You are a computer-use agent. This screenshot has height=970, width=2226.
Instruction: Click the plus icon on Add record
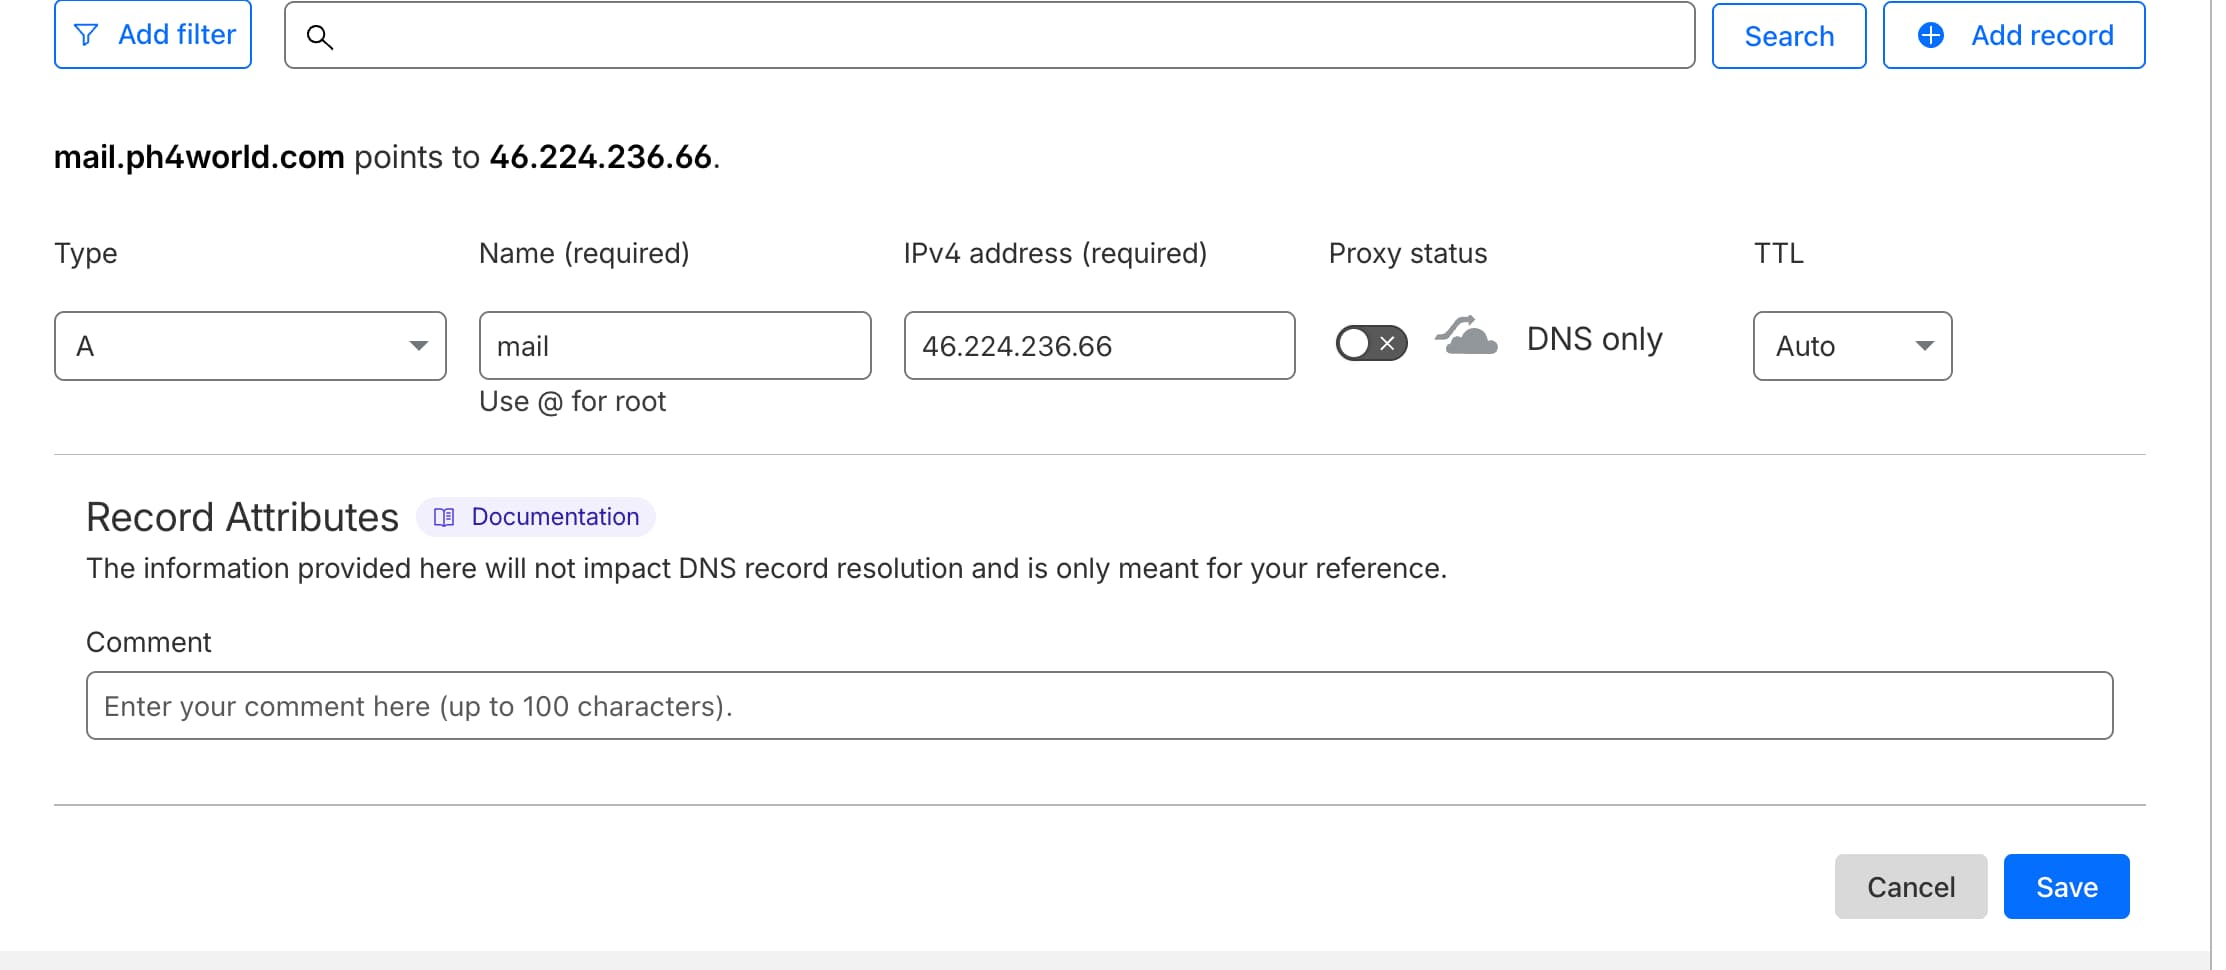click(1930, 34)
